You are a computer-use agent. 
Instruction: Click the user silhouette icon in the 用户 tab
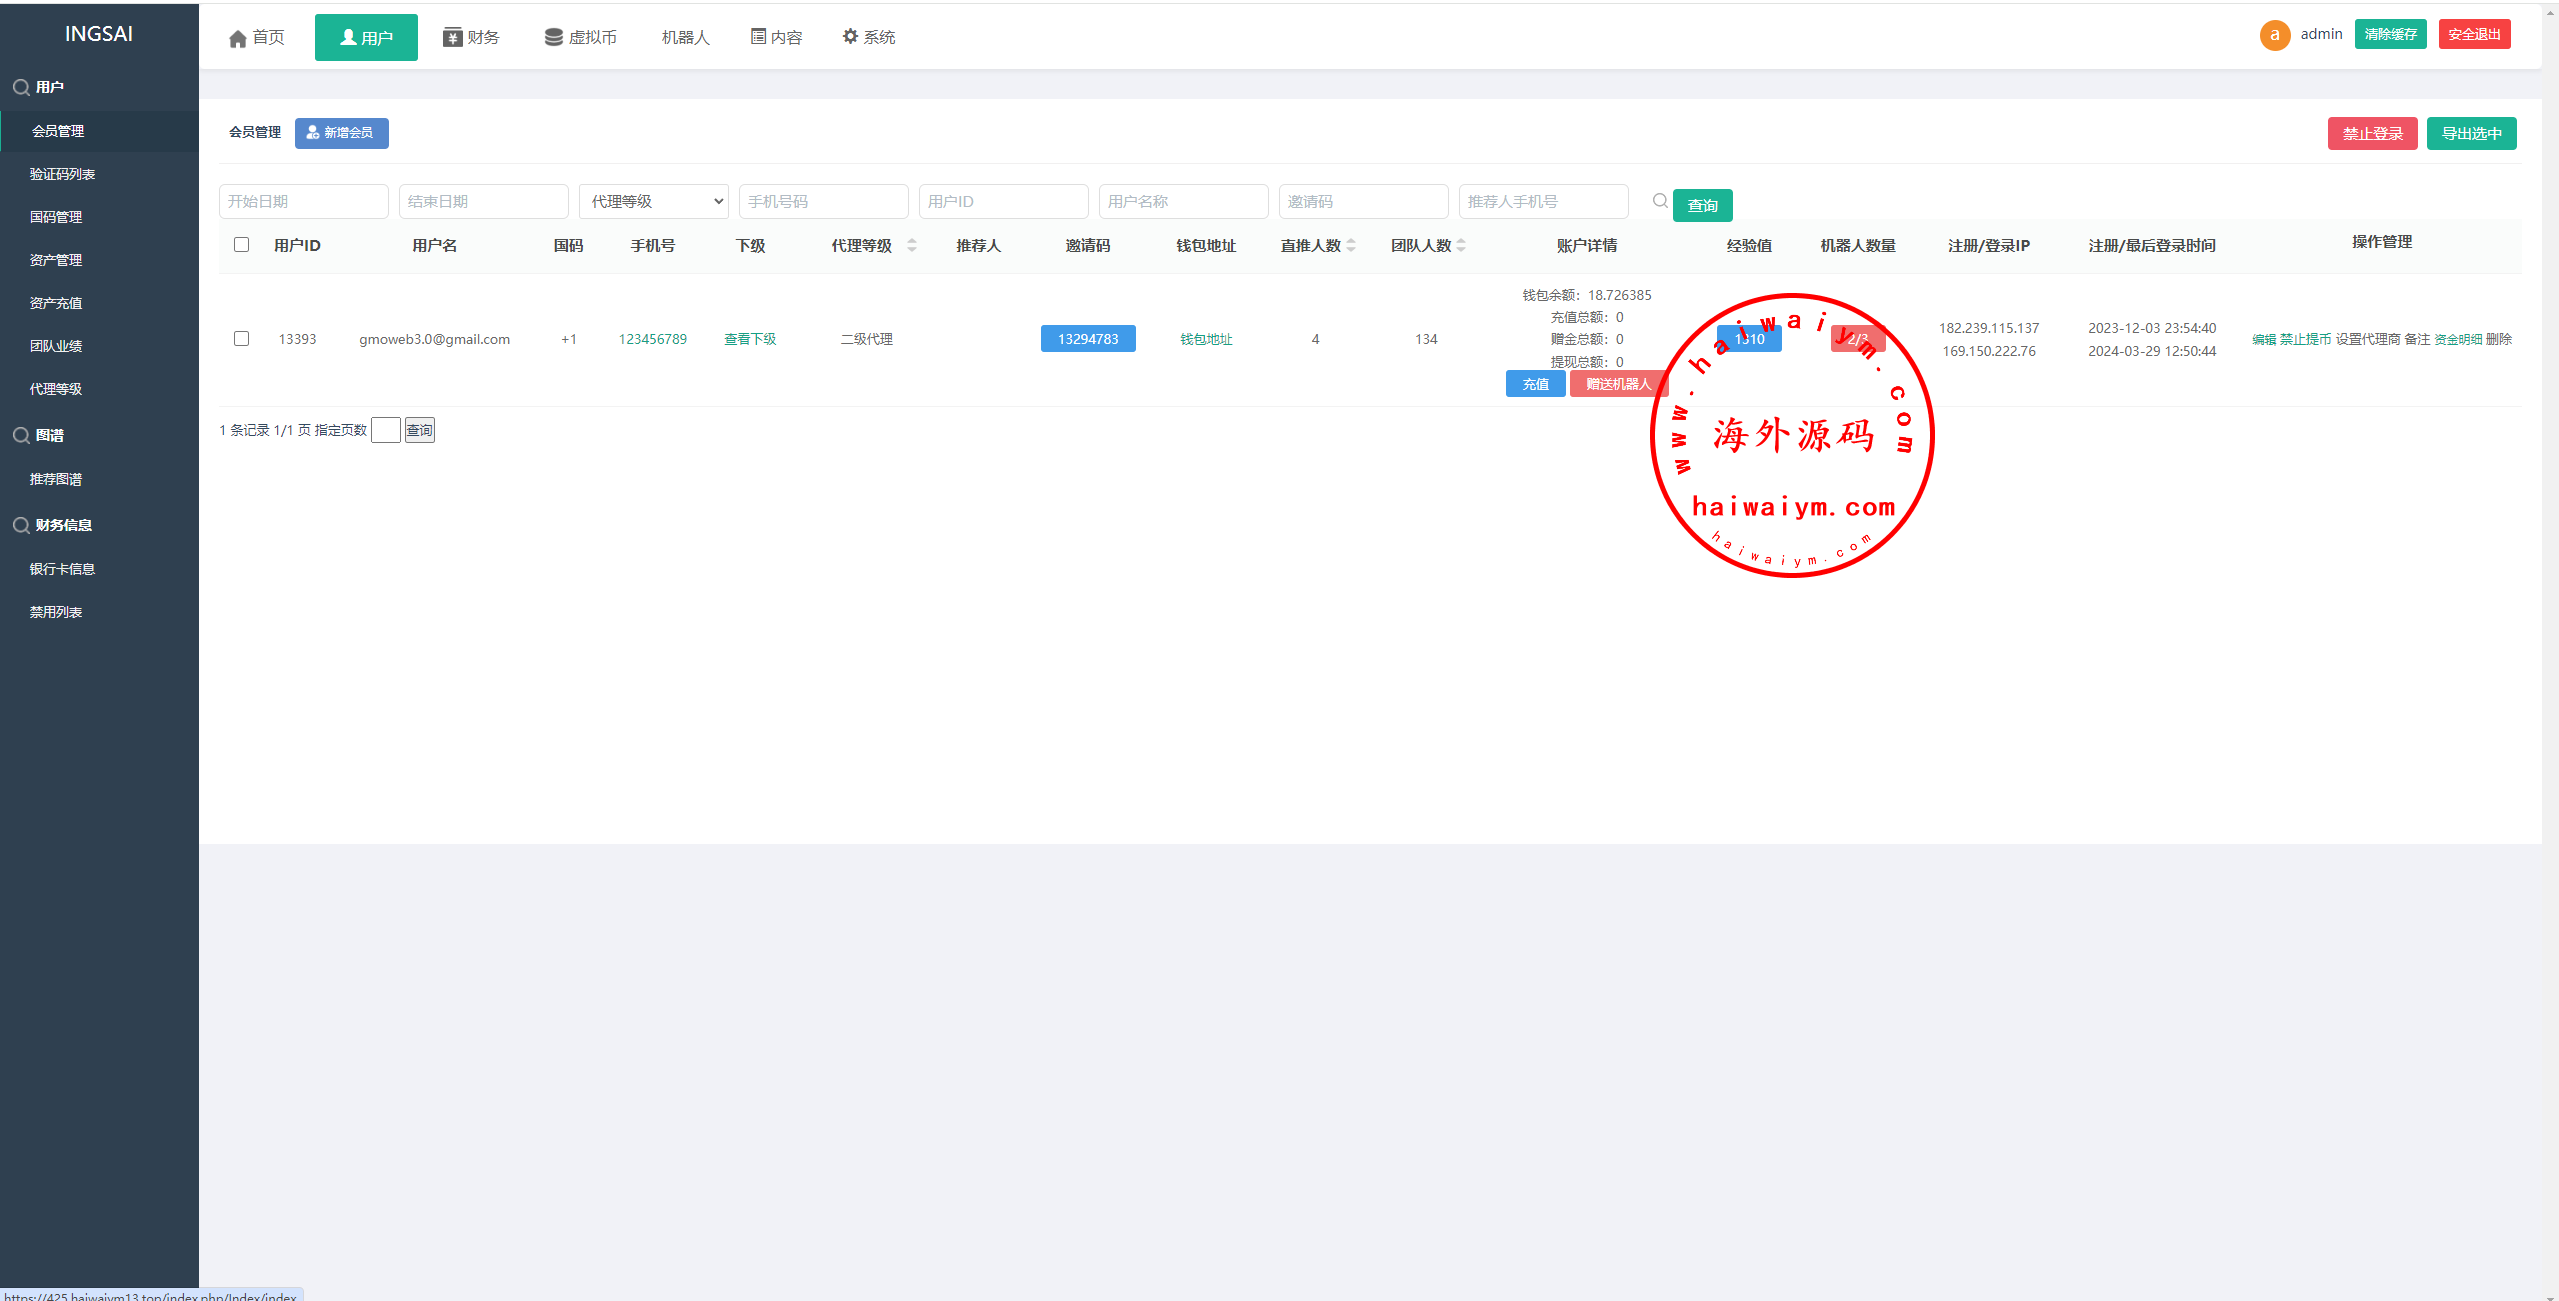[348, 37]
